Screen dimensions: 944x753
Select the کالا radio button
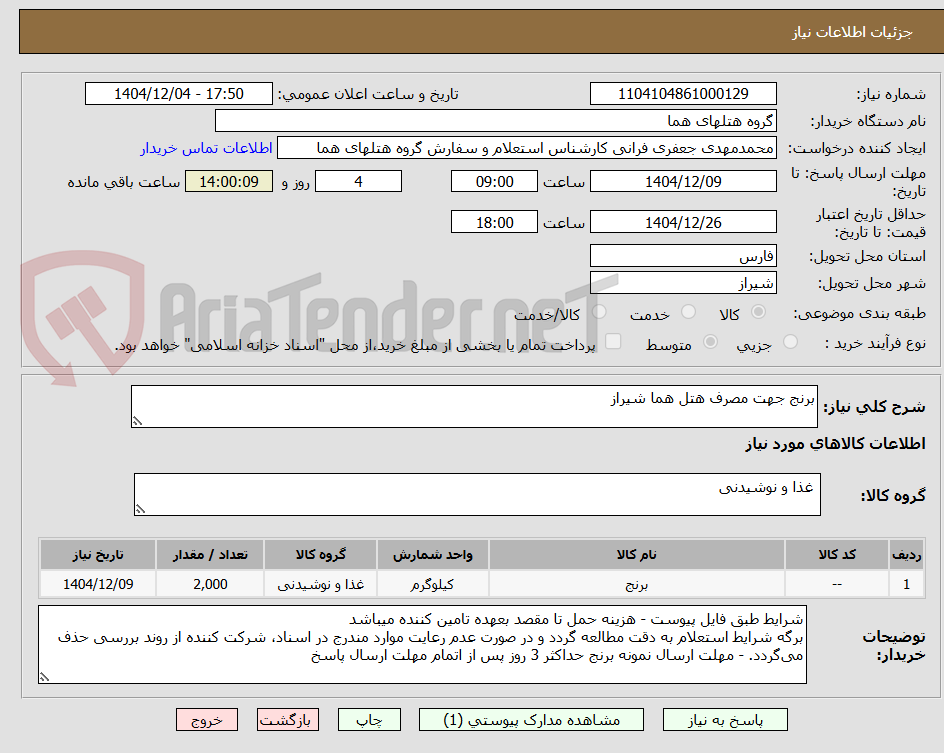[x=759, y=312]
